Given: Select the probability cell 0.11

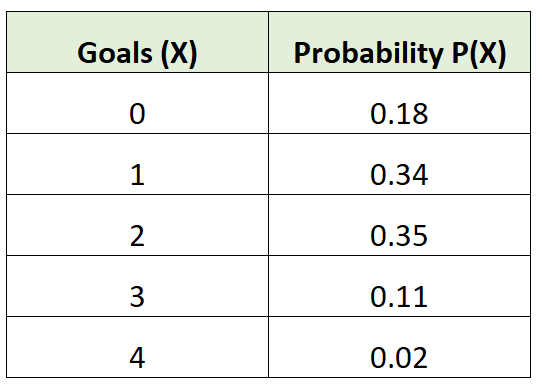Looking at the screenshot, I should (x=399, y=286).
